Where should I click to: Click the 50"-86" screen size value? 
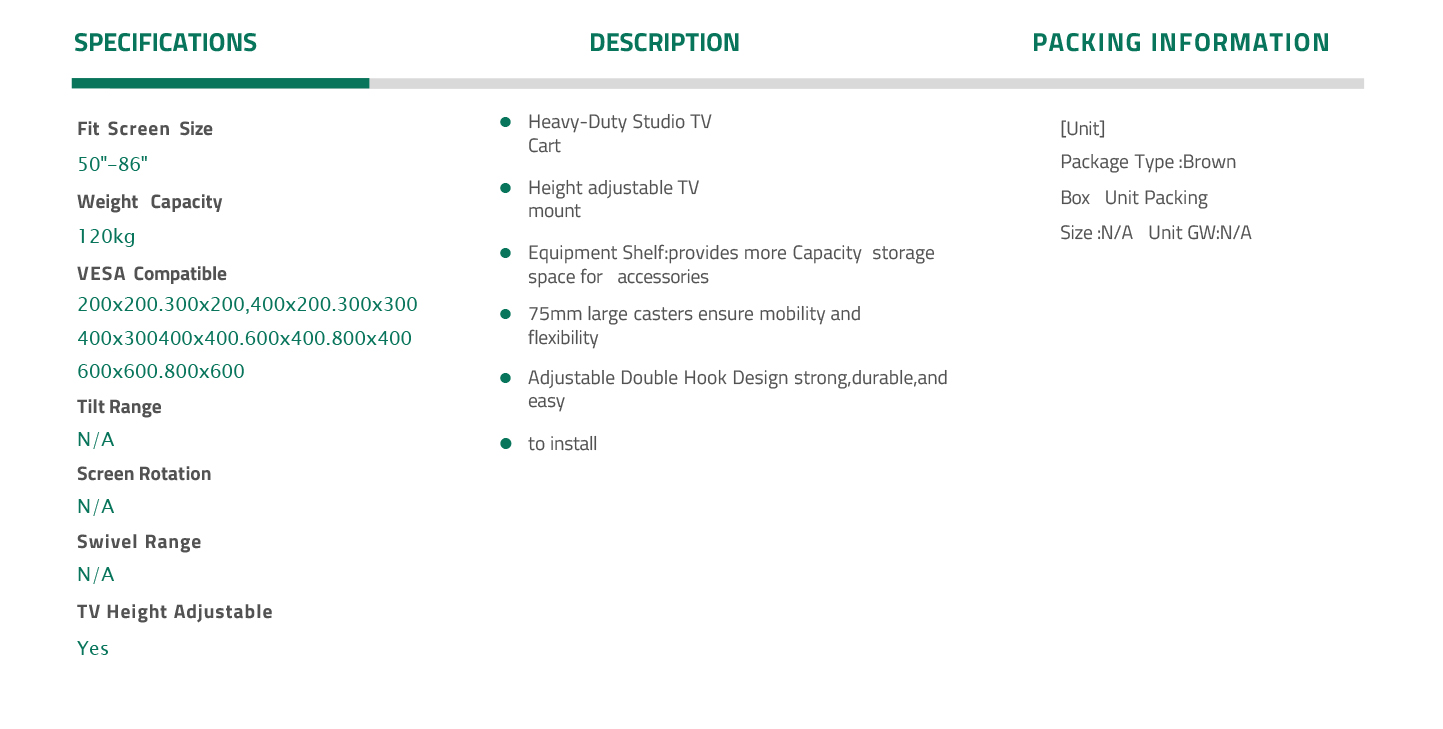[x=112, y=164]
